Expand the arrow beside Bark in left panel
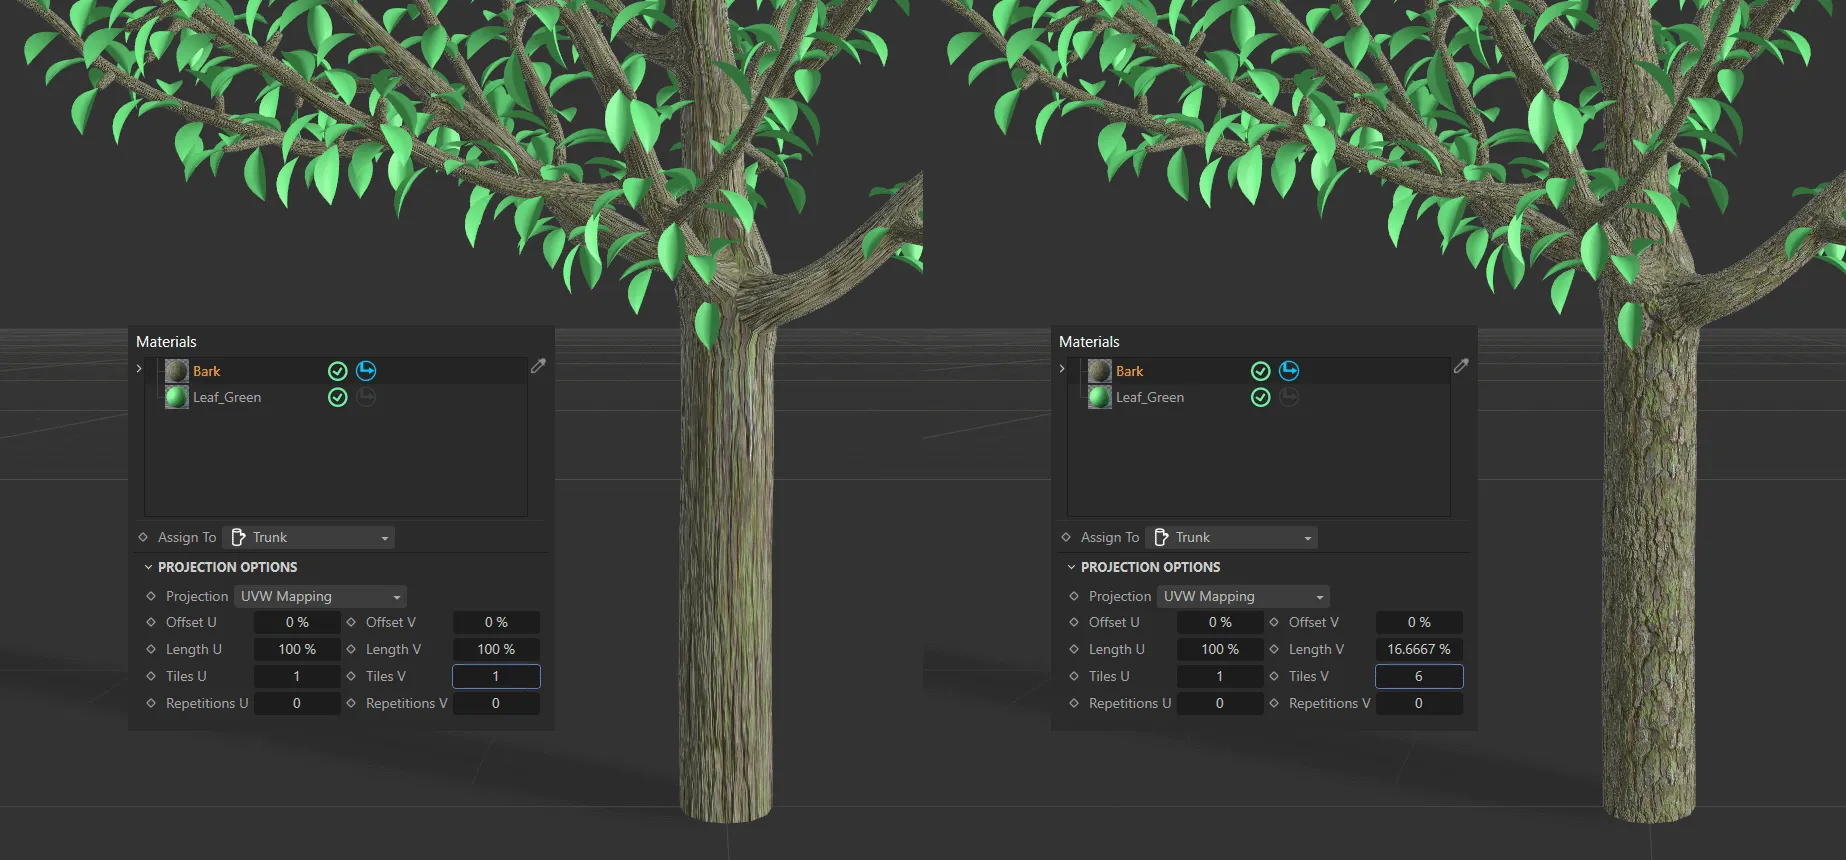 [x=139, y=369]
